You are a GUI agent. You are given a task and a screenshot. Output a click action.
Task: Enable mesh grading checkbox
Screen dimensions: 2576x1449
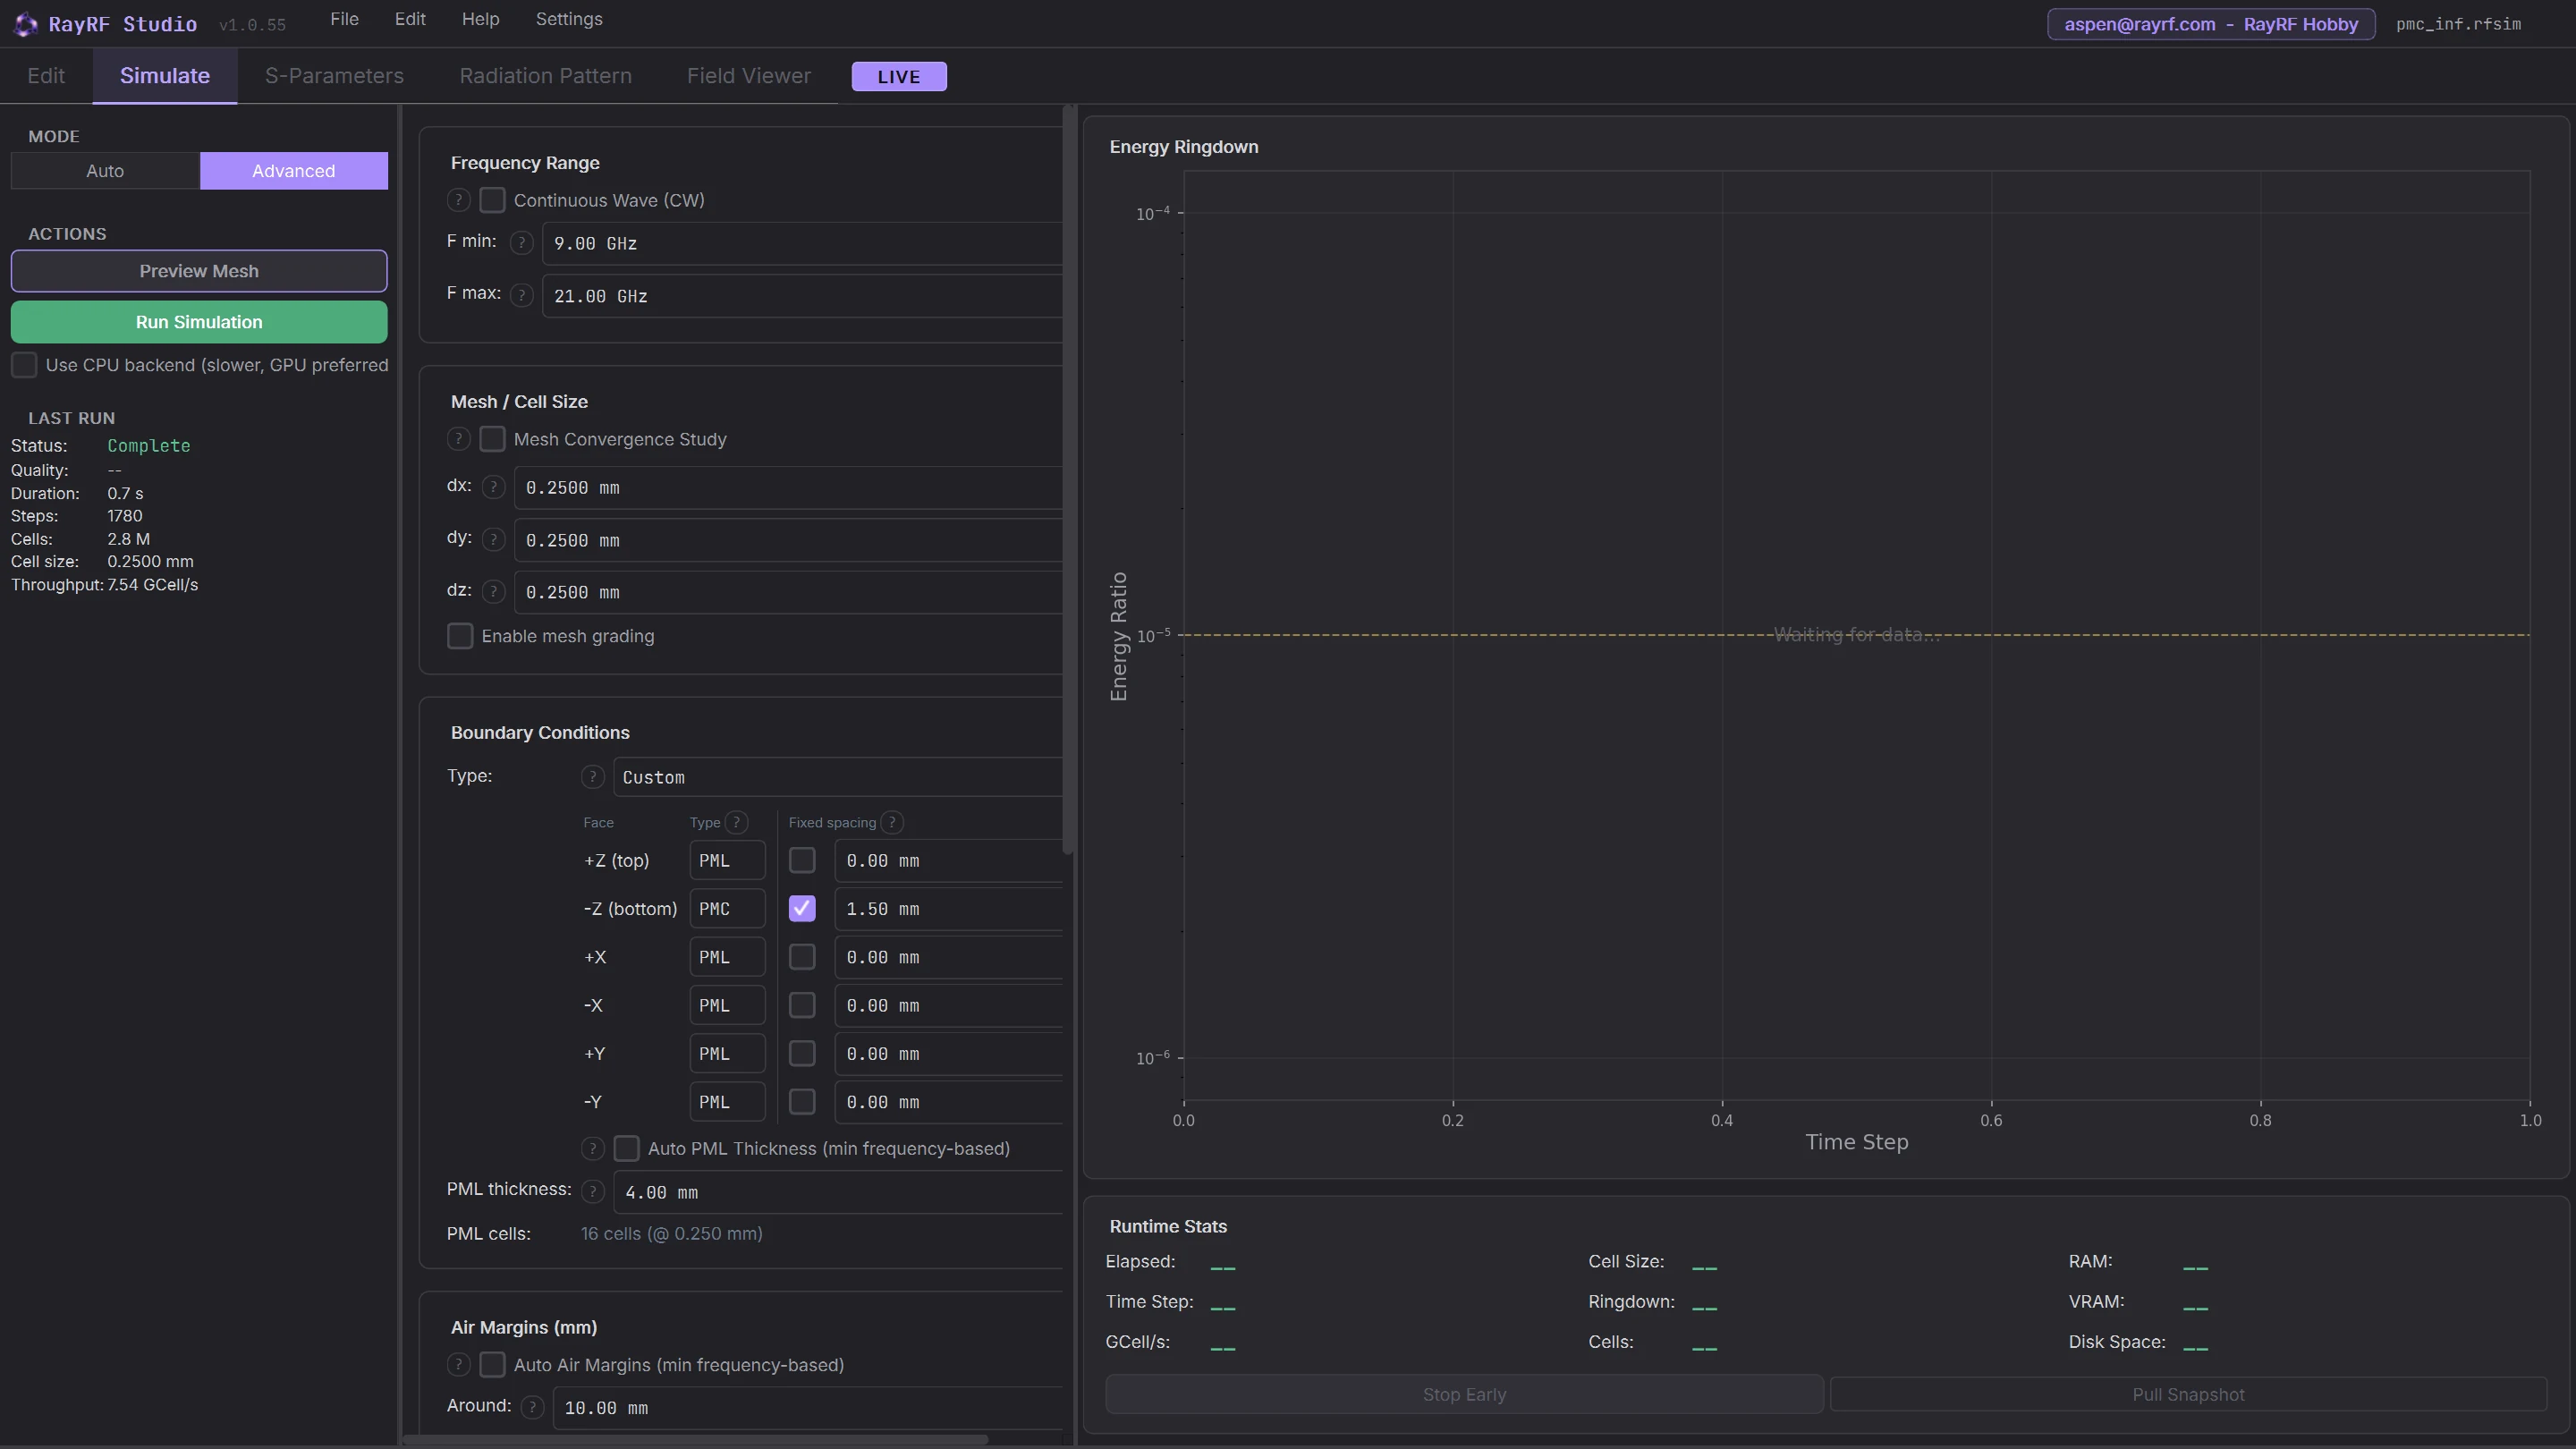pyautogui.click(x=460, y=636)
